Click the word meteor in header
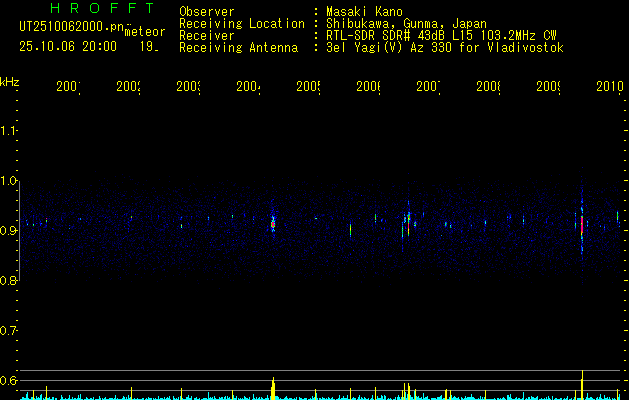 [144, 32]
